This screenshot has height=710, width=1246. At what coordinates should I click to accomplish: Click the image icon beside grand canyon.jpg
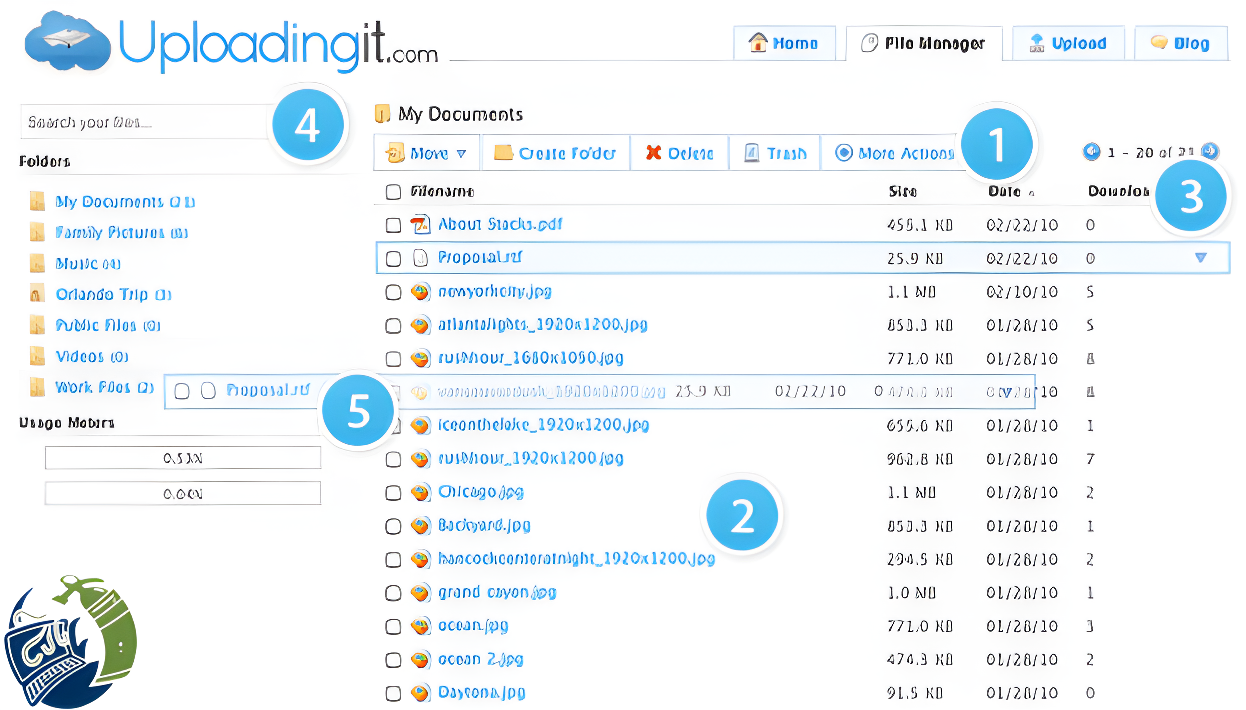pos(421,592)
